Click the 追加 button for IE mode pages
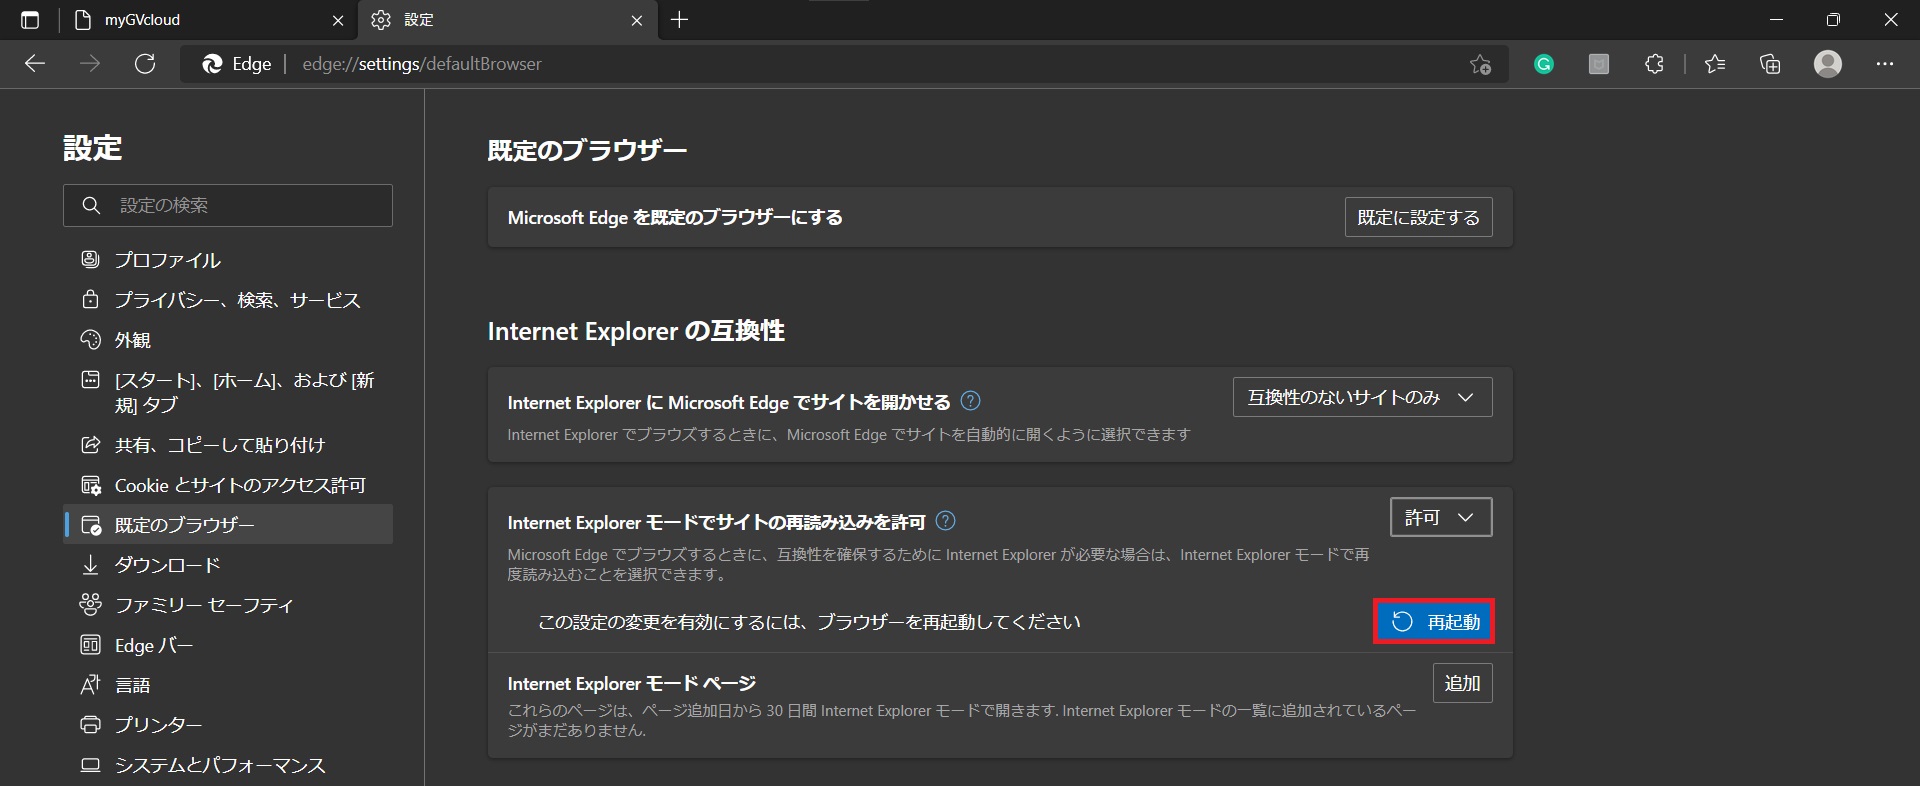1920x786 pixels. pyautogui.click(x=1462, y=683)
